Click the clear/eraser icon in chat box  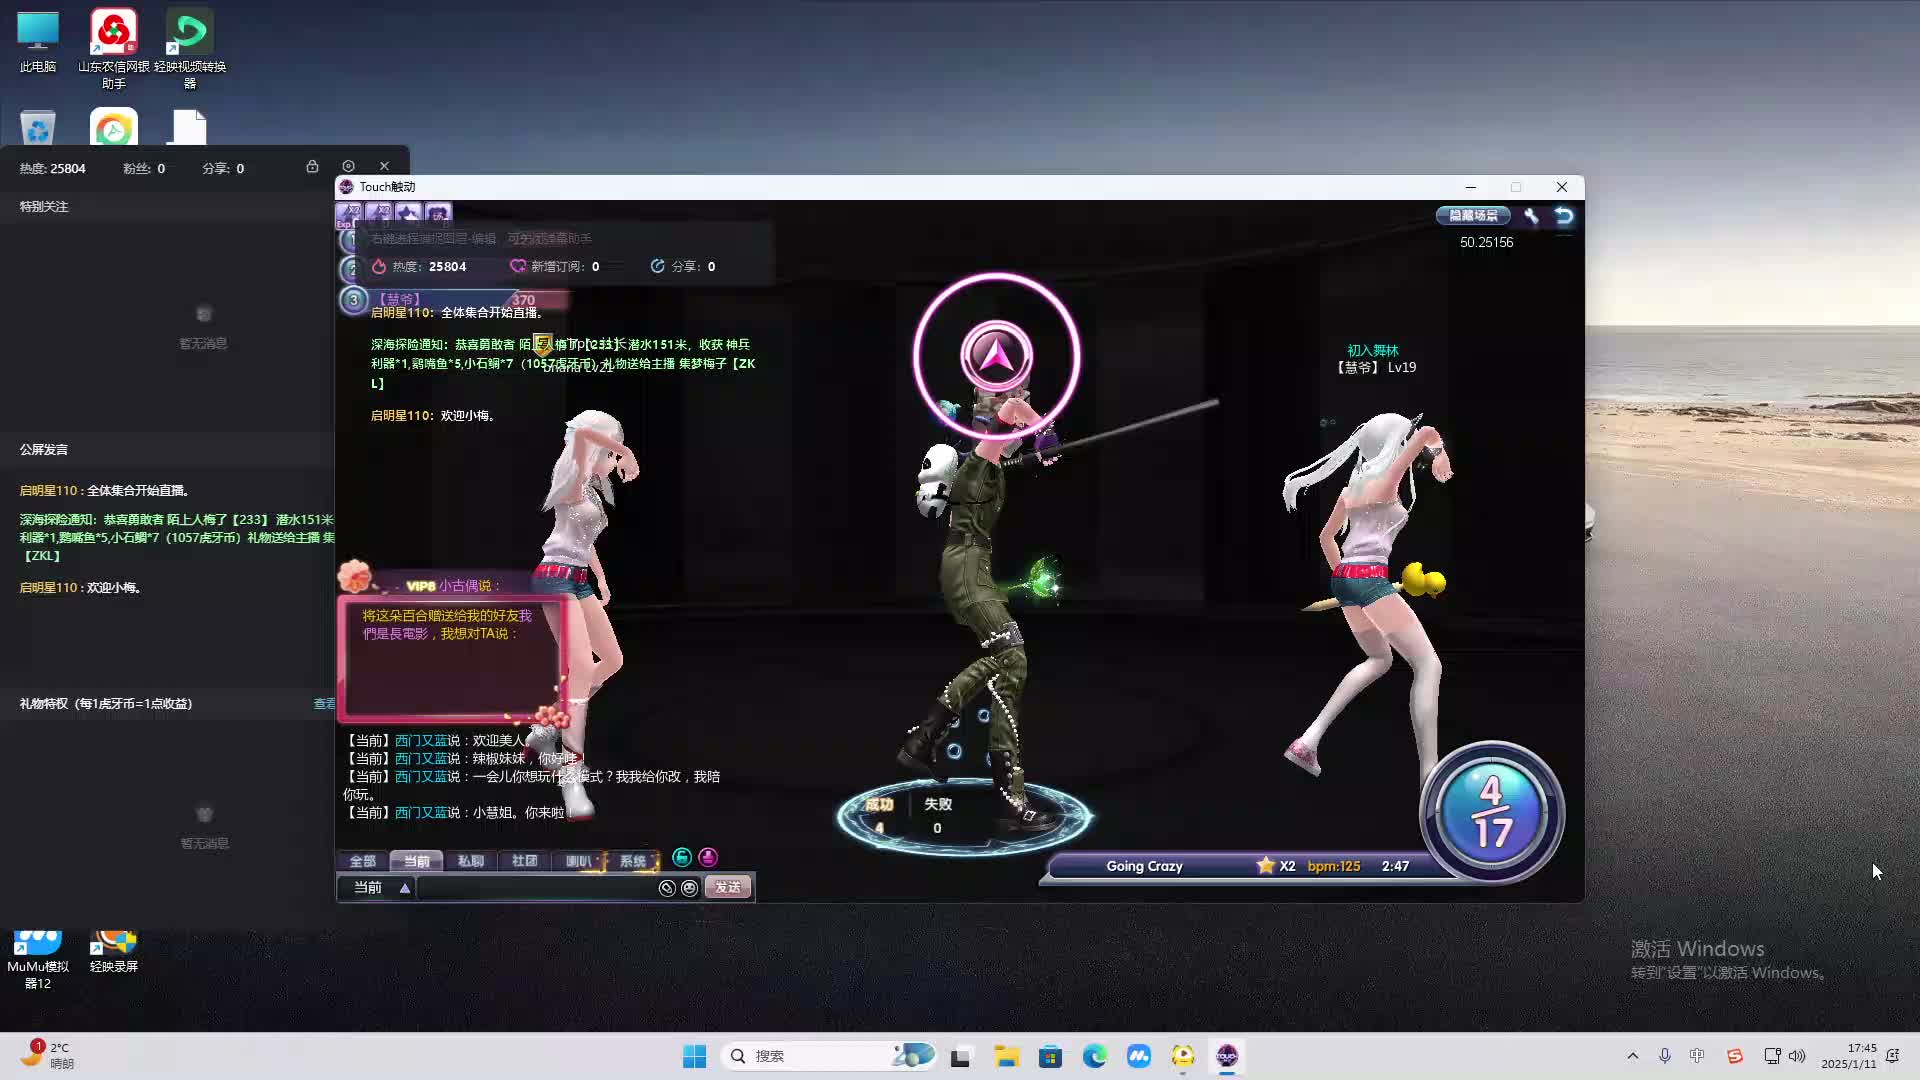point(667,888)
